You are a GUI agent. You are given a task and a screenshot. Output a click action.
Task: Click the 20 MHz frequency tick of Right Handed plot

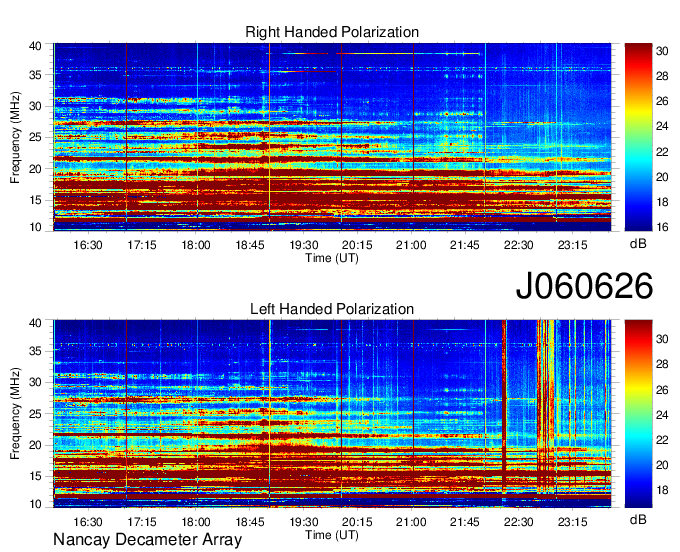[x=36, y=169]
